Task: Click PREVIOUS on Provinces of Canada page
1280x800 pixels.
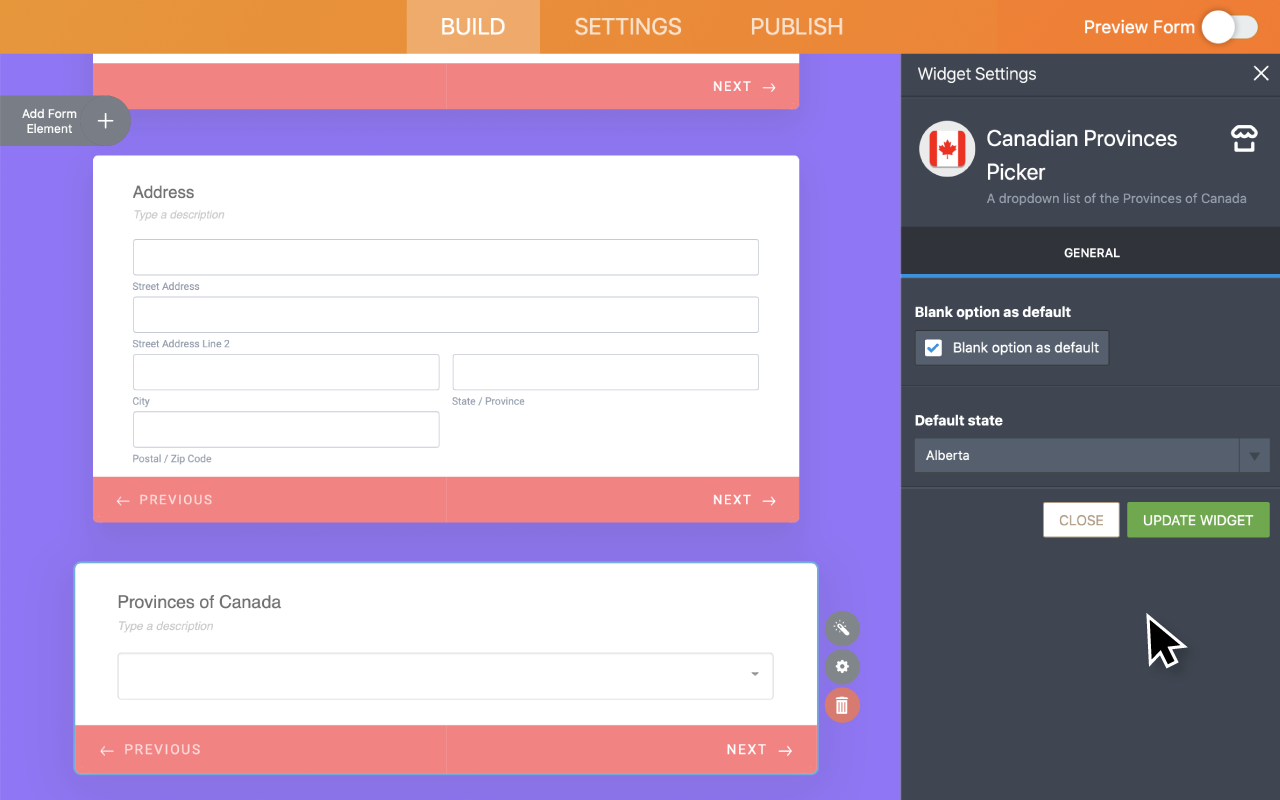Action: [151, 750]
